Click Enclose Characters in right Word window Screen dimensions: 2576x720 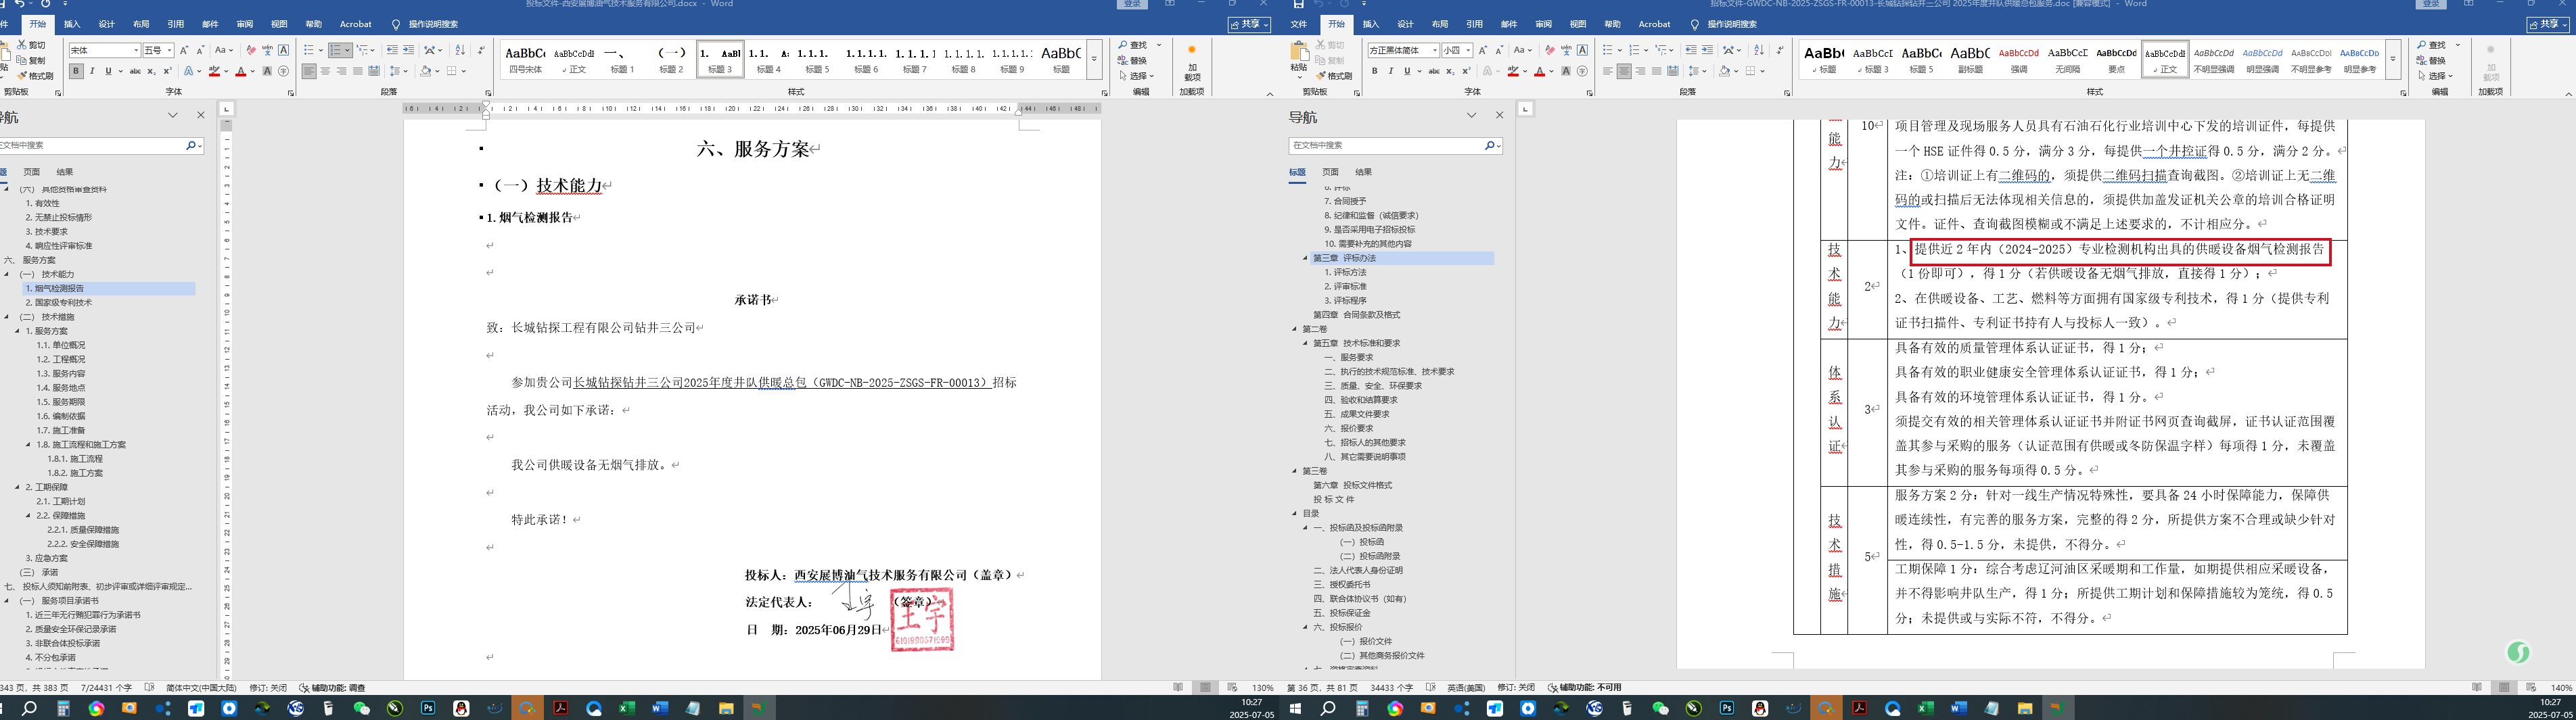click(x=1582, y=71)
